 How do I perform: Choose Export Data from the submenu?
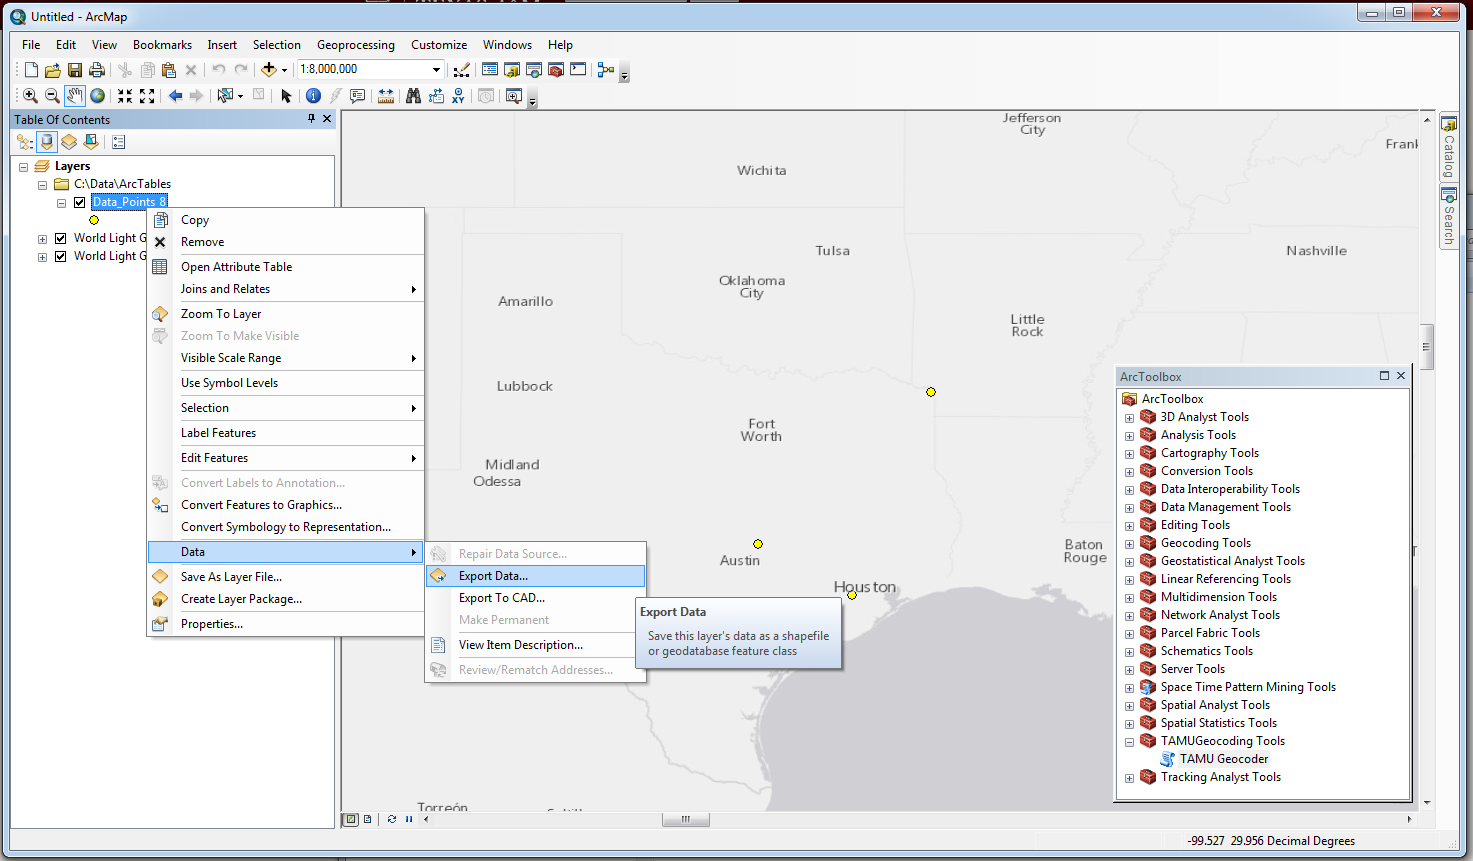tap(493, 576)
